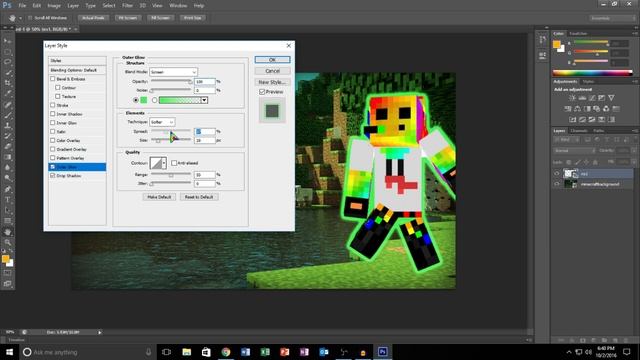640x360 pixels.
Task: Open the Contour picker arrow
Action: (164, 163)
